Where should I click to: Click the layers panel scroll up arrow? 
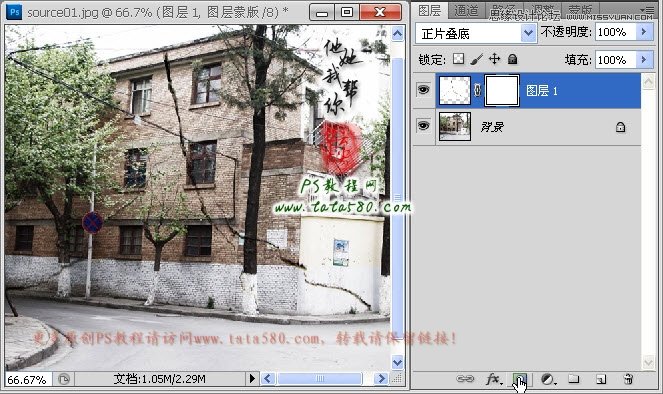[648, 82]
